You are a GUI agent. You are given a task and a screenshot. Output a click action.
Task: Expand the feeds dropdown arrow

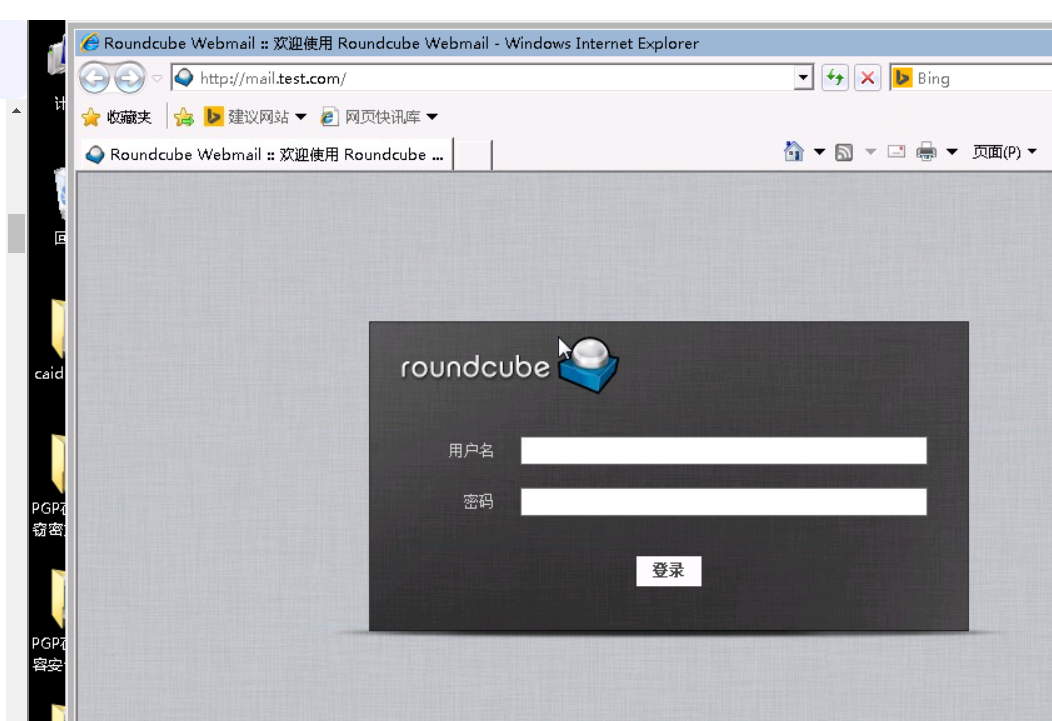[x=870, y=152]
